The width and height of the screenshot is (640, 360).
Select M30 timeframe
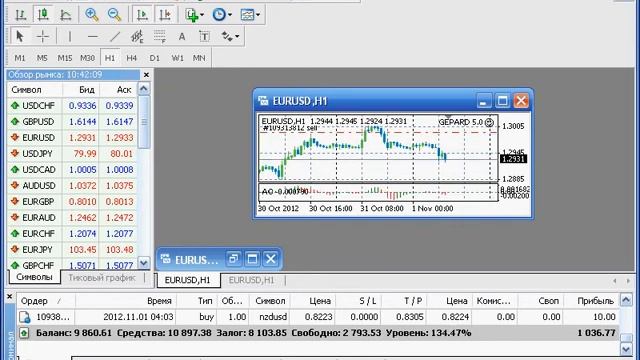pos(87,58)
